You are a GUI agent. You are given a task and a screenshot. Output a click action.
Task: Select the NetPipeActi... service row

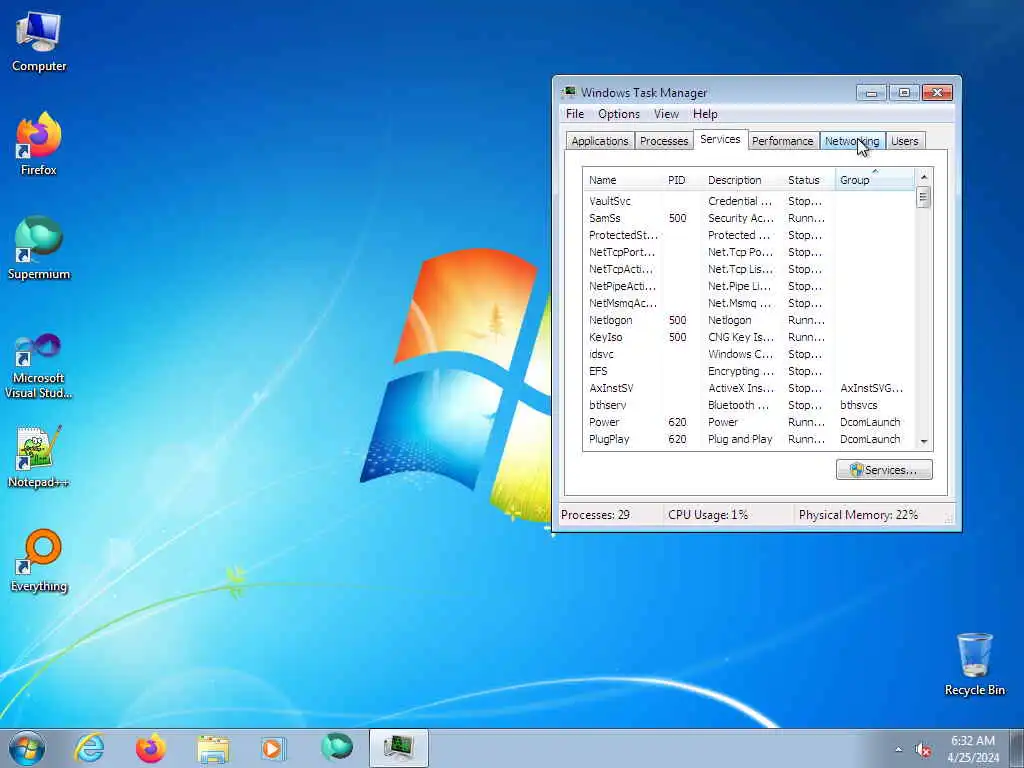click(749, 286)
